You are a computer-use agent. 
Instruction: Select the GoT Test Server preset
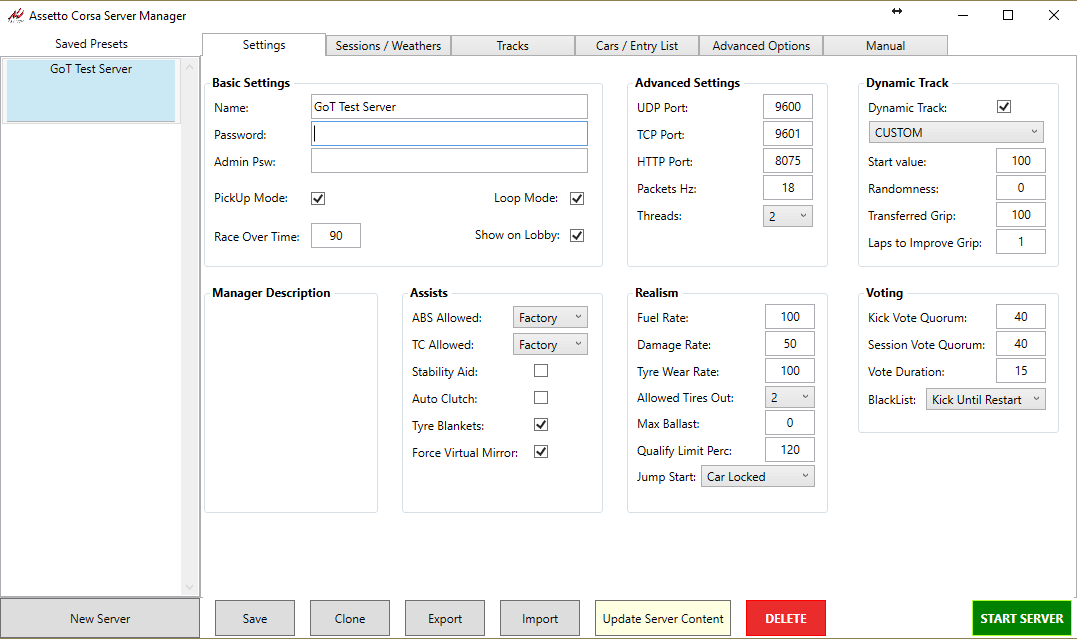pyautogui.click(x=91, y=90)
